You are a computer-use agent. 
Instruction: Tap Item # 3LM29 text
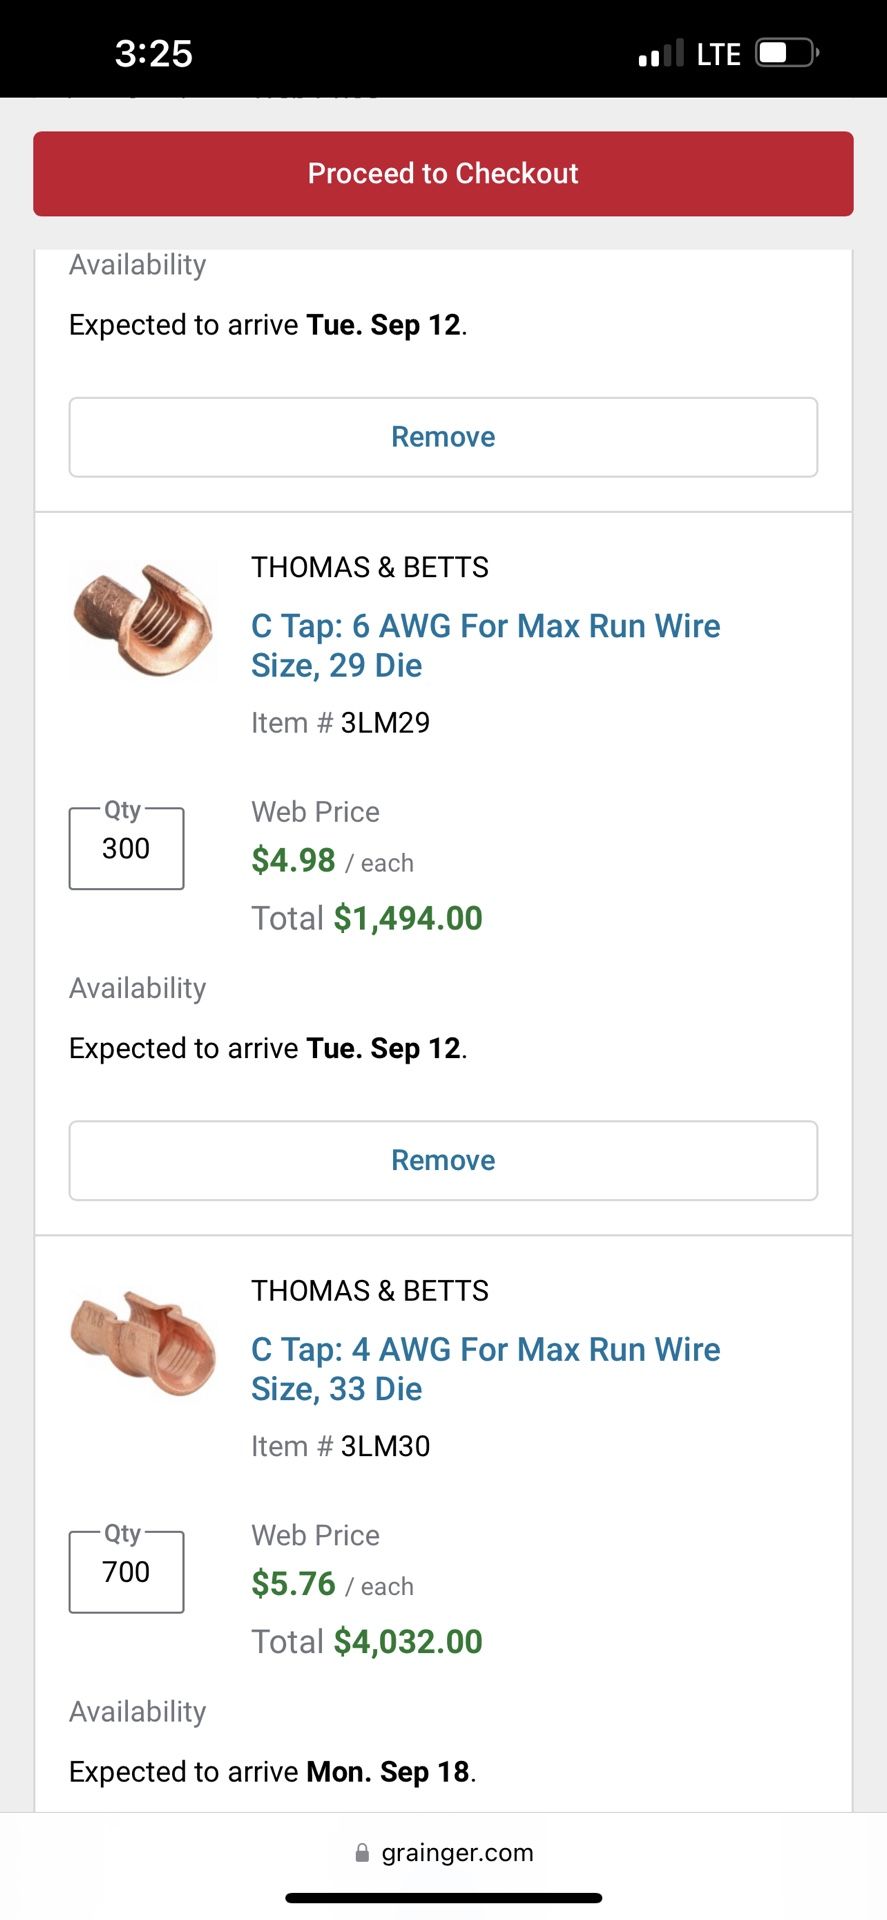coord(340,722)
